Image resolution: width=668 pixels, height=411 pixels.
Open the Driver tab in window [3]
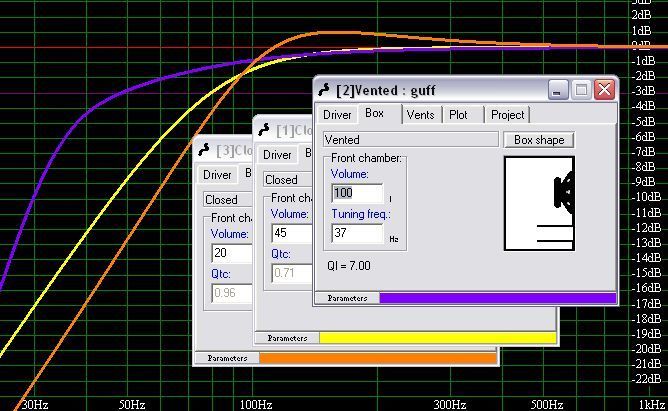(217, 175)
